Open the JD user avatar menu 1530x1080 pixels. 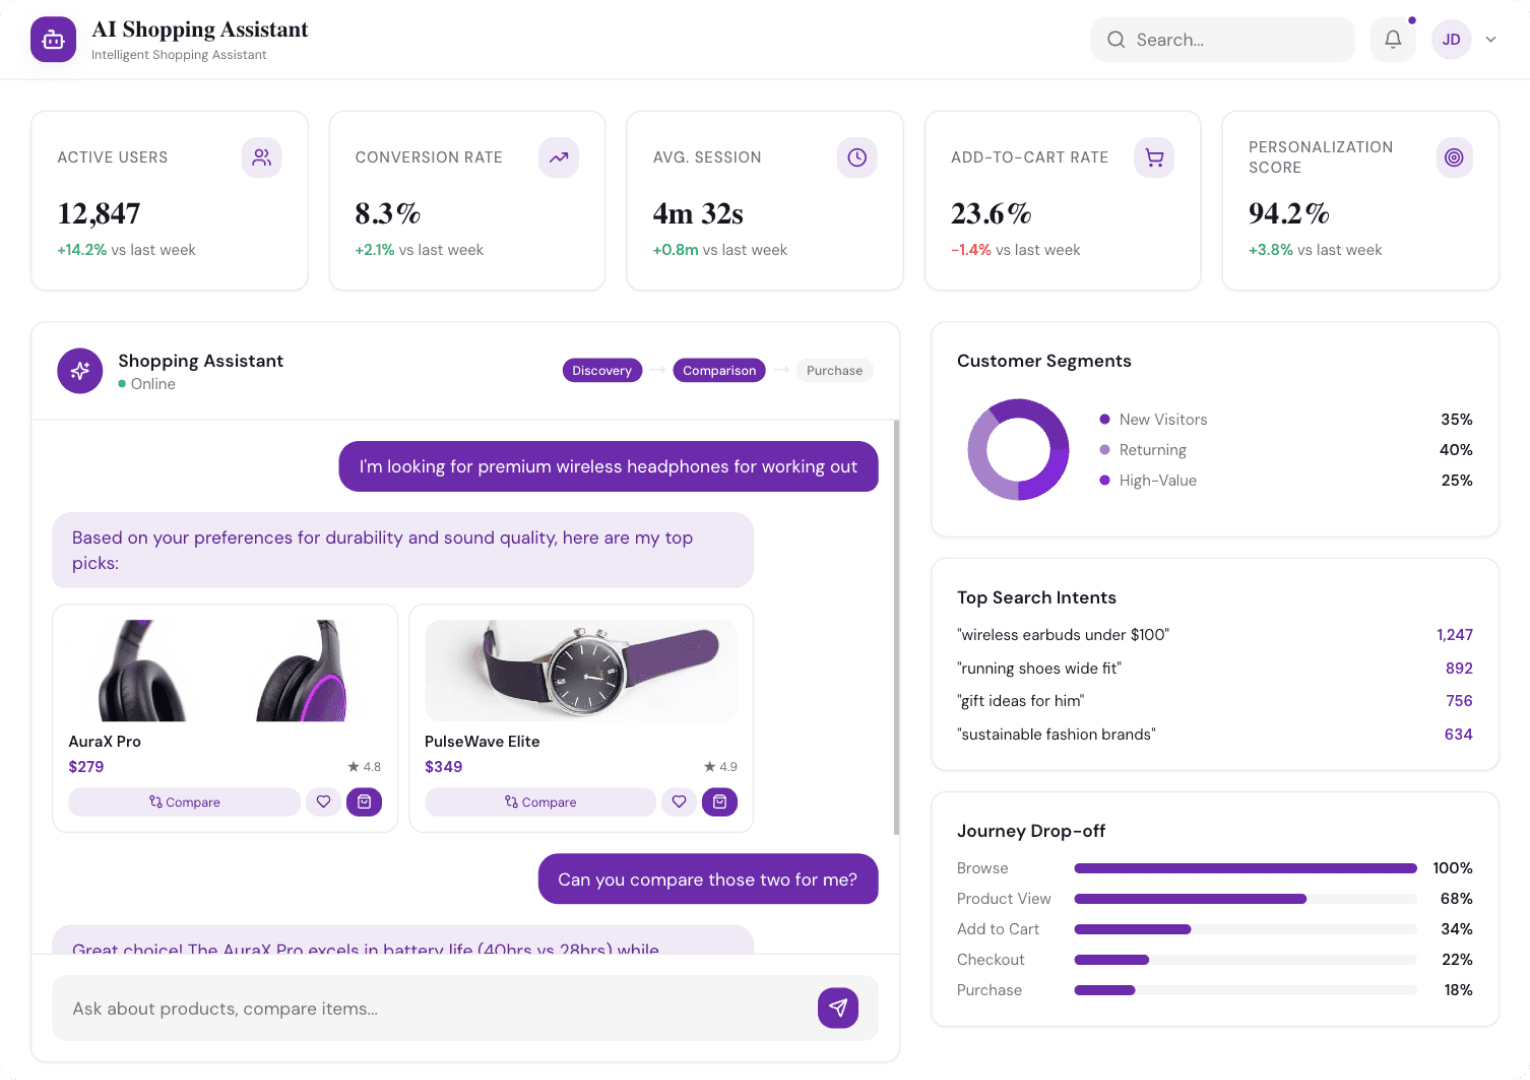pyautogui.click(x=1451, y=39)
